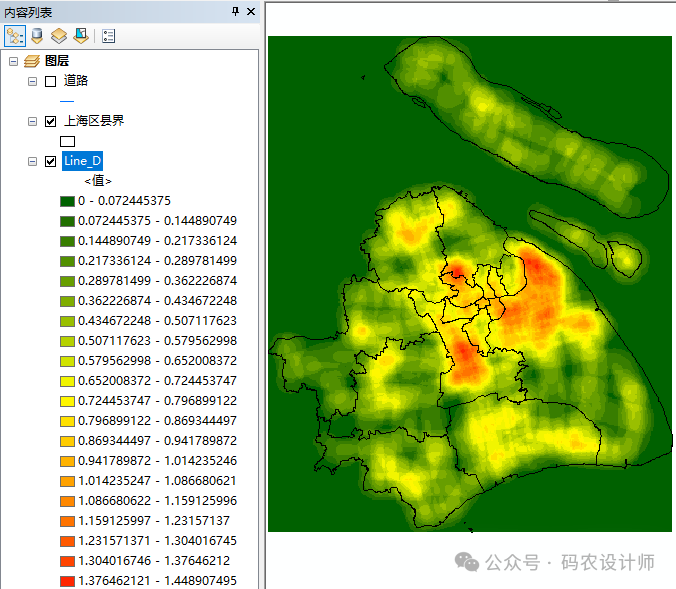
Task: Click the 上海区县界 polygon symbol box
Action: point(68,141)
